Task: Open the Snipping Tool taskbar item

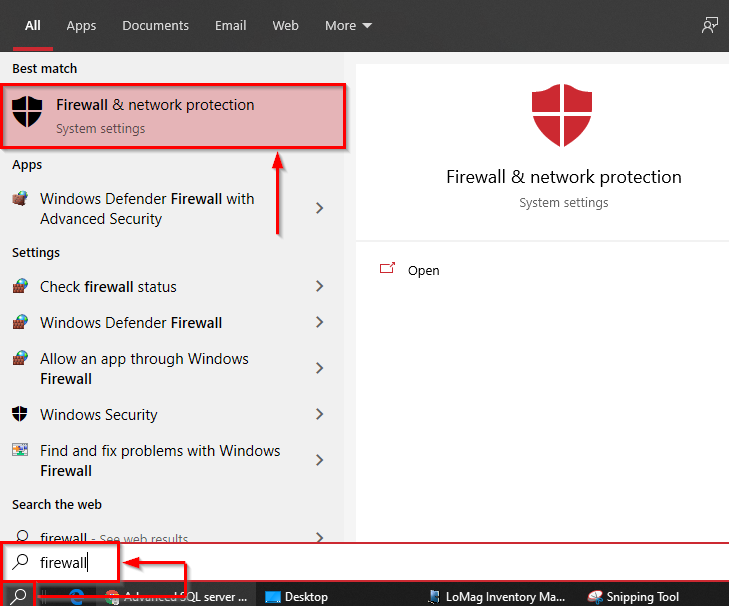Action: (x=633, y=597)
